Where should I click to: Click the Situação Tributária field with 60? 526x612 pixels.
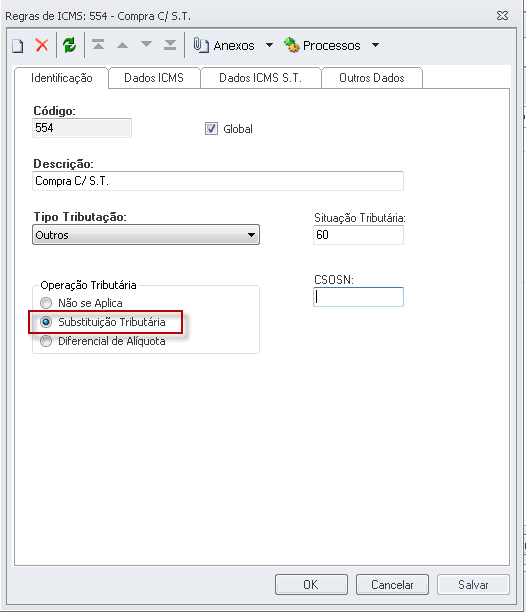click(x=358, y=235)
